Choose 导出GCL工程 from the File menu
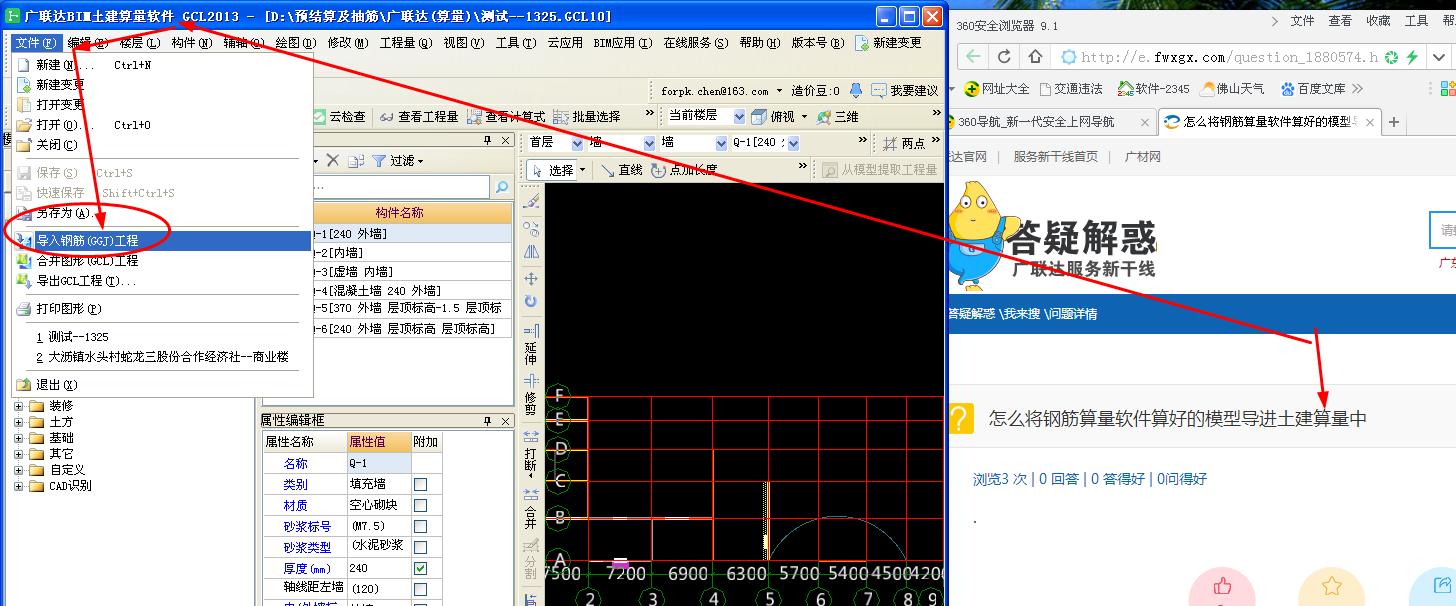The image size is (1456, 606). click(164, 281)
